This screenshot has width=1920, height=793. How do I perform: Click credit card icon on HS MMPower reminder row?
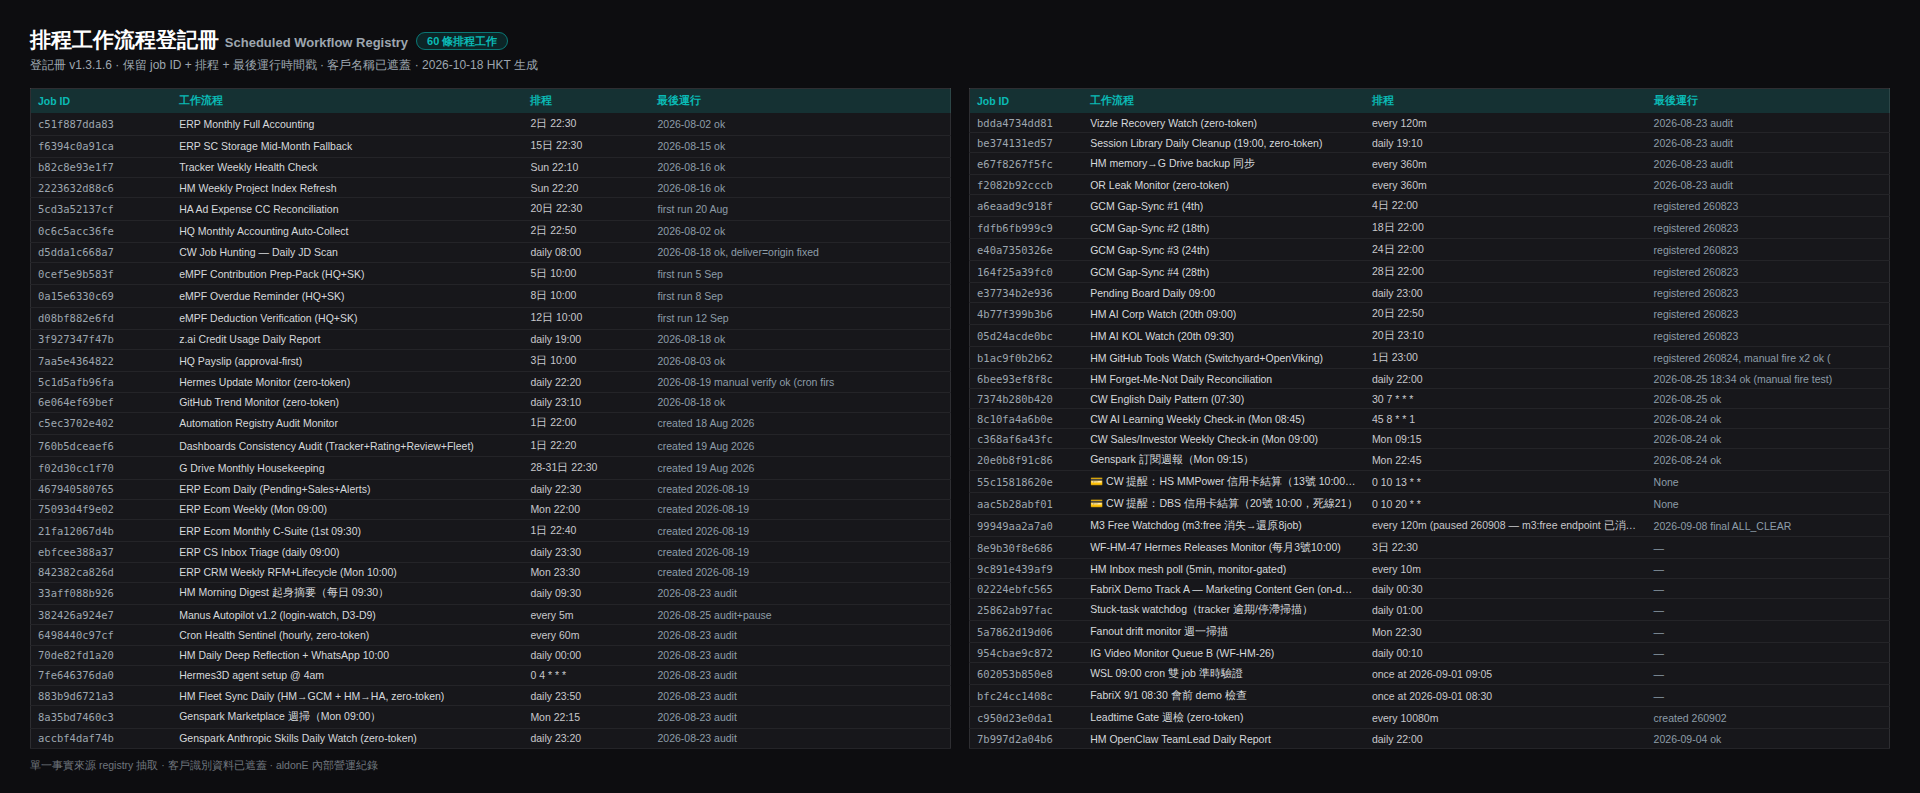pyautogui.click(x=1096, y=482)
